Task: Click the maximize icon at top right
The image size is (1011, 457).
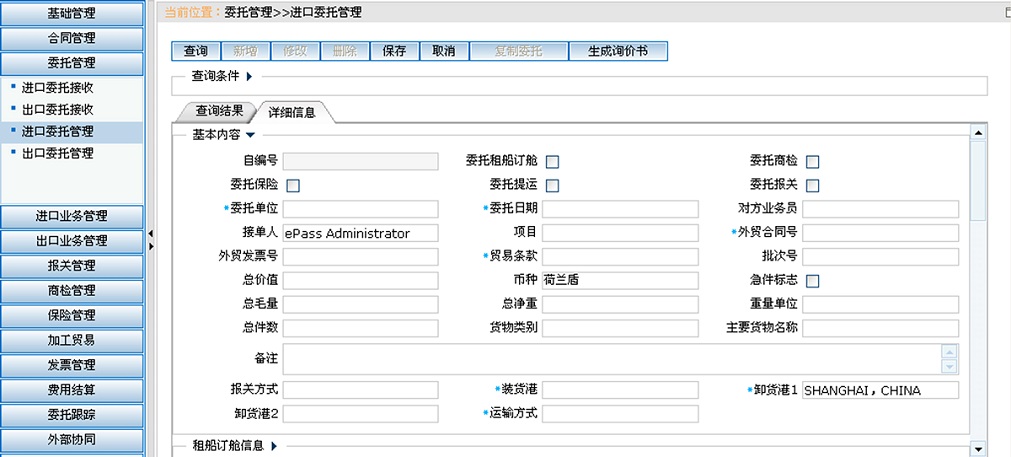Action: click(1005, 12)
